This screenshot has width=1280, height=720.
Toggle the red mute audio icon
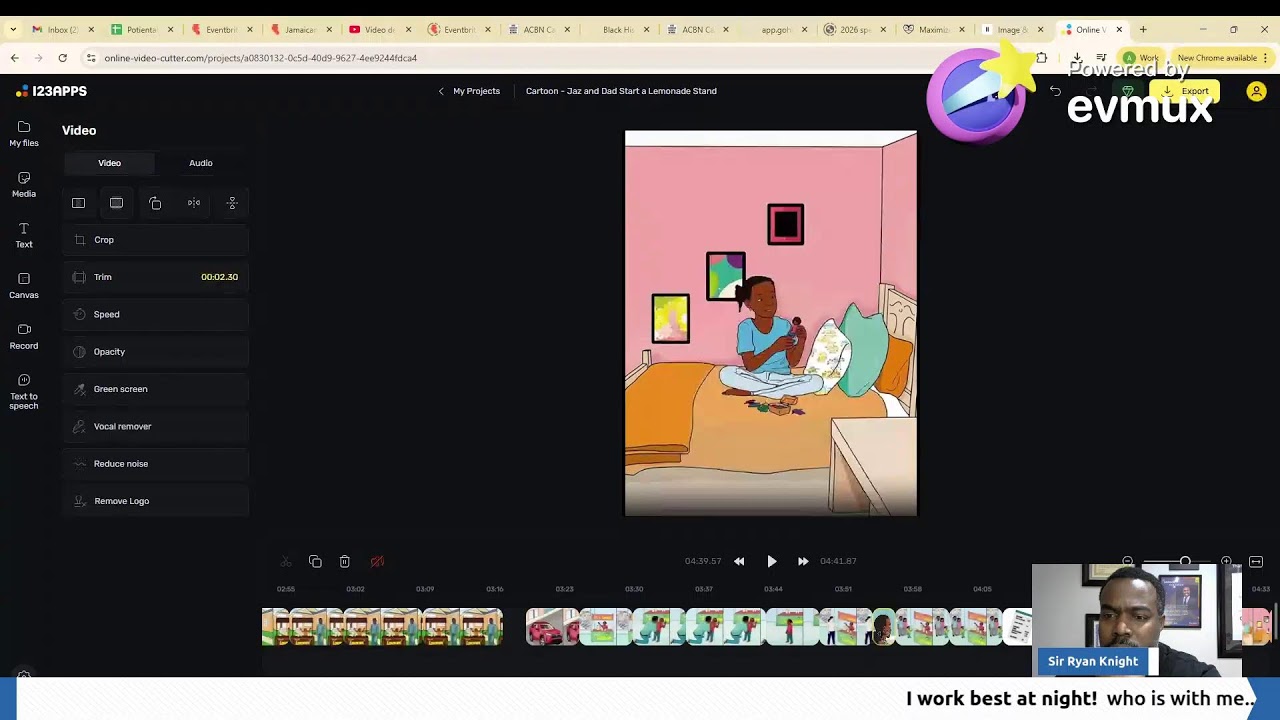pyautogui.click(x=377, y=562)
